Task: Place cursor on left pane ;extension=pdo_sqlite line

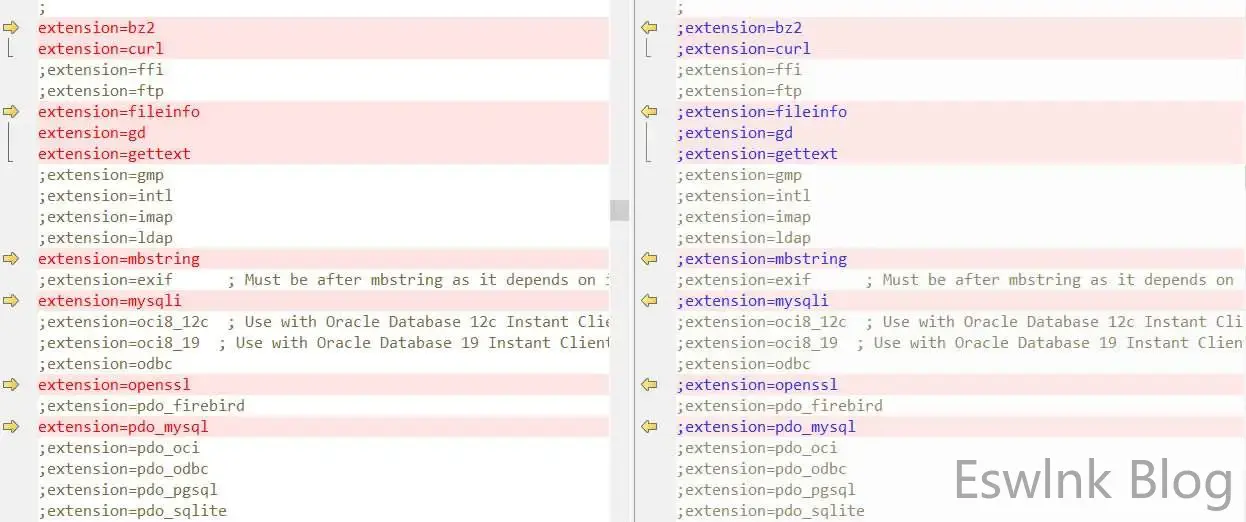Action: pos(133,511)
